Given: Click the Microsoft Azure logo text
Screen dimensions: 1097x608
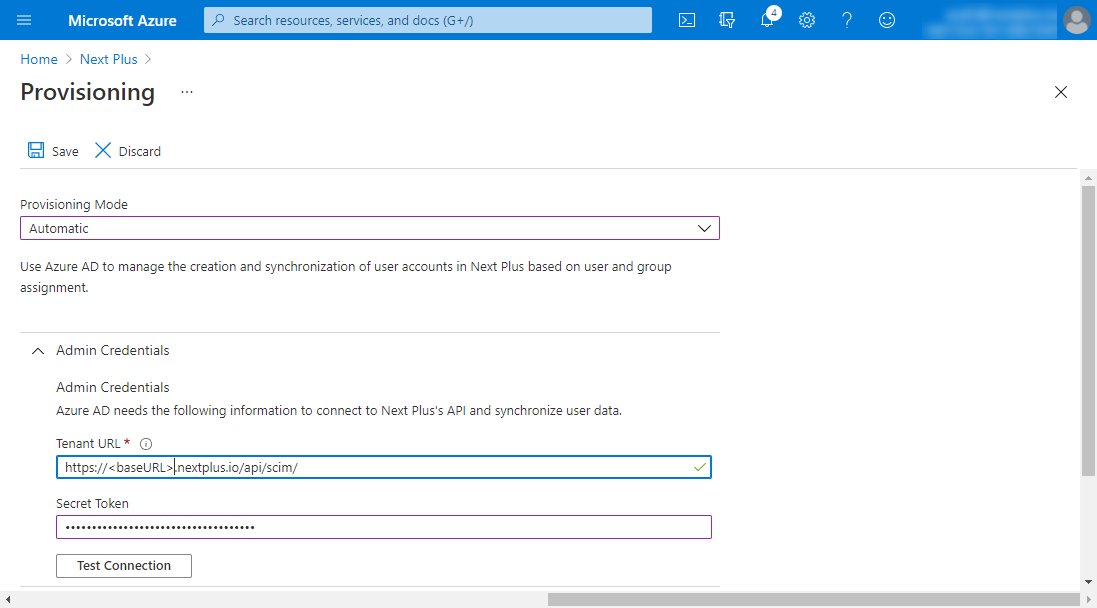Looking at the screenshot, I should [x=122, y=20].
